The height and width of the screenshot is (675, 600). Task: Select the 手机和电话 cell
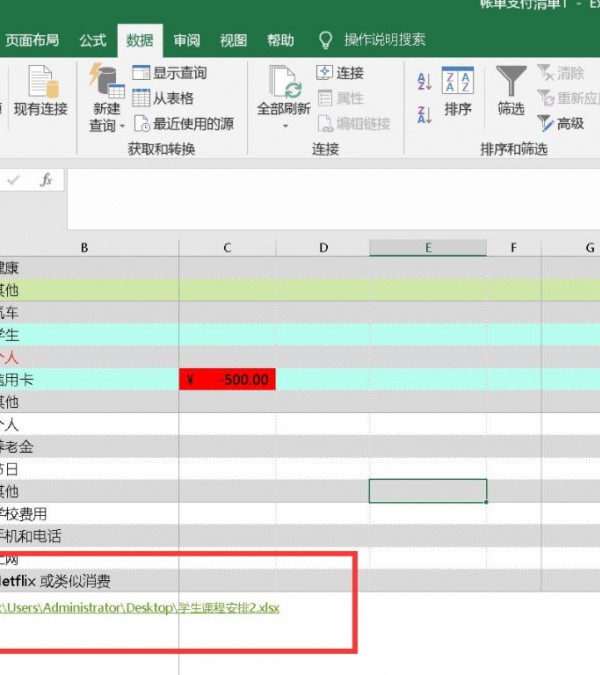click(x=89, y=536)
